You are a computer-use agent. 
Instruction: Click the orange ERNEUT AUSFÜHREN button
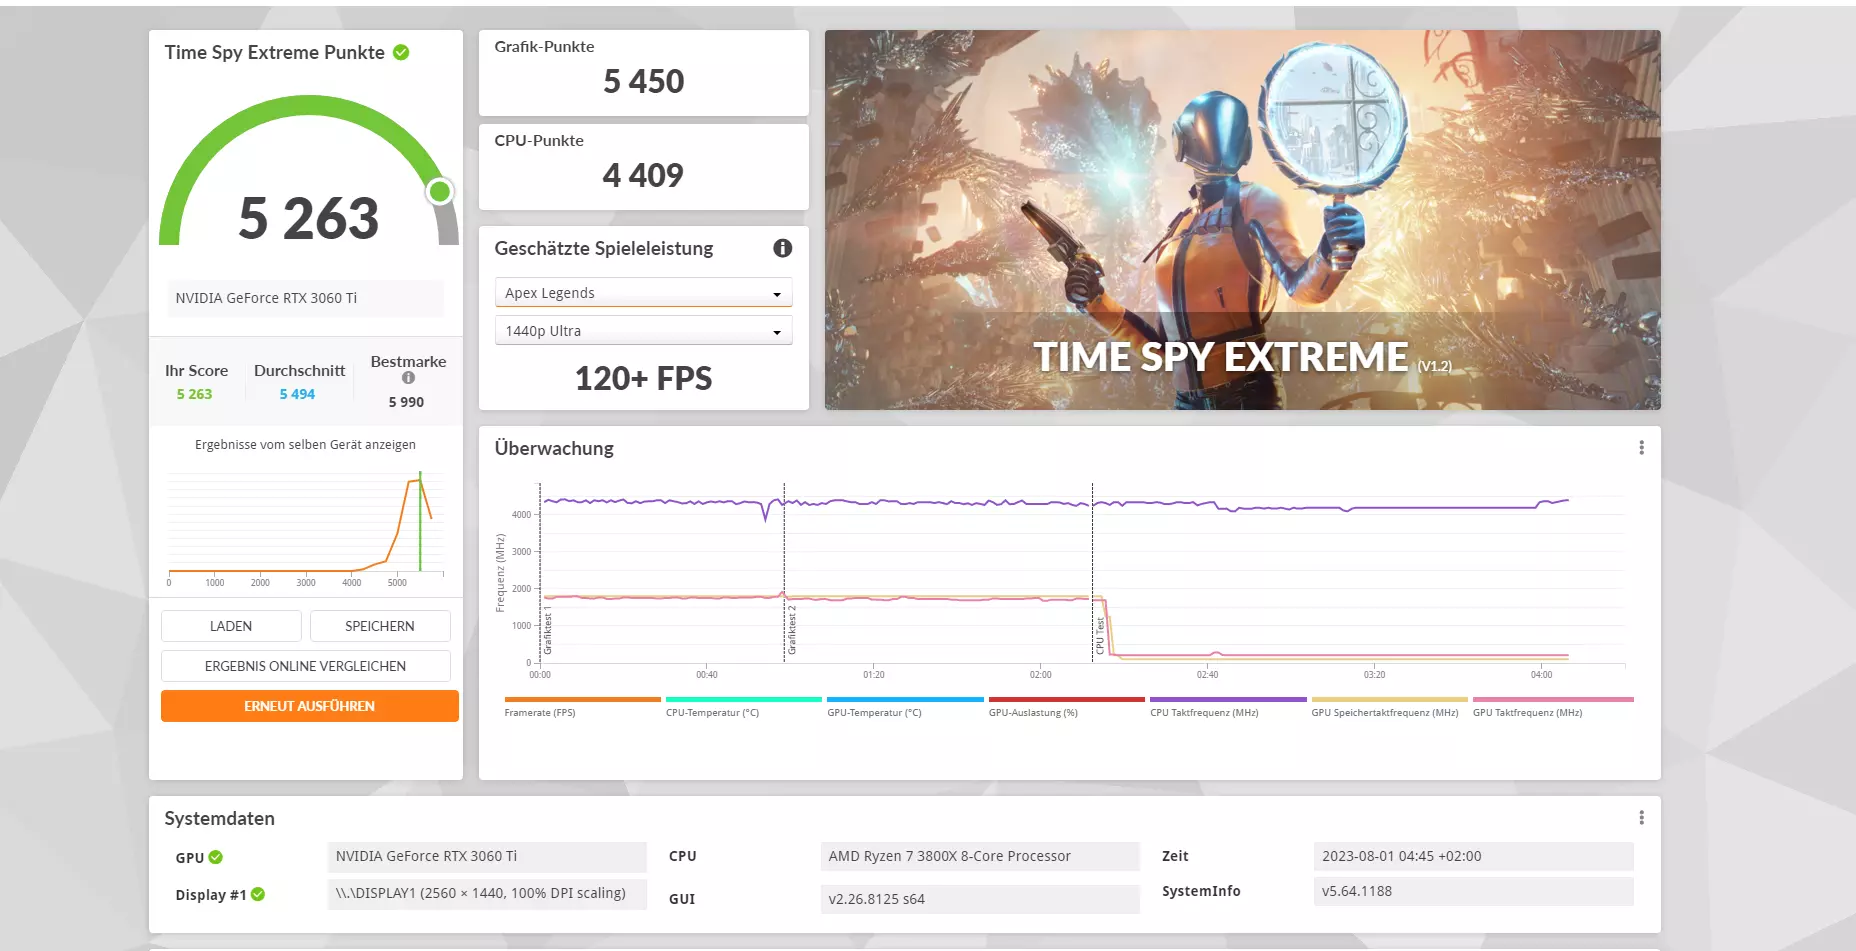pyautogui.click(x=309, y=706)
